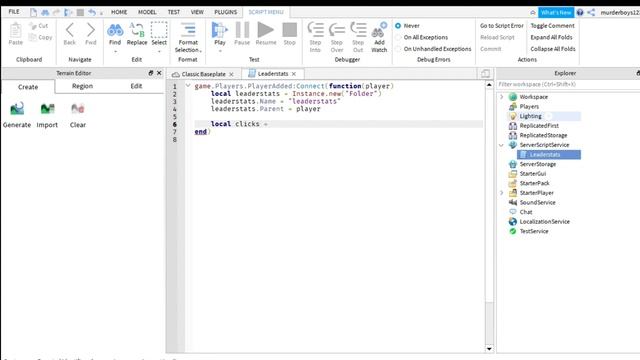Collapse the code fold on line 1
The image size is (640, 360).
coord(188,86)
